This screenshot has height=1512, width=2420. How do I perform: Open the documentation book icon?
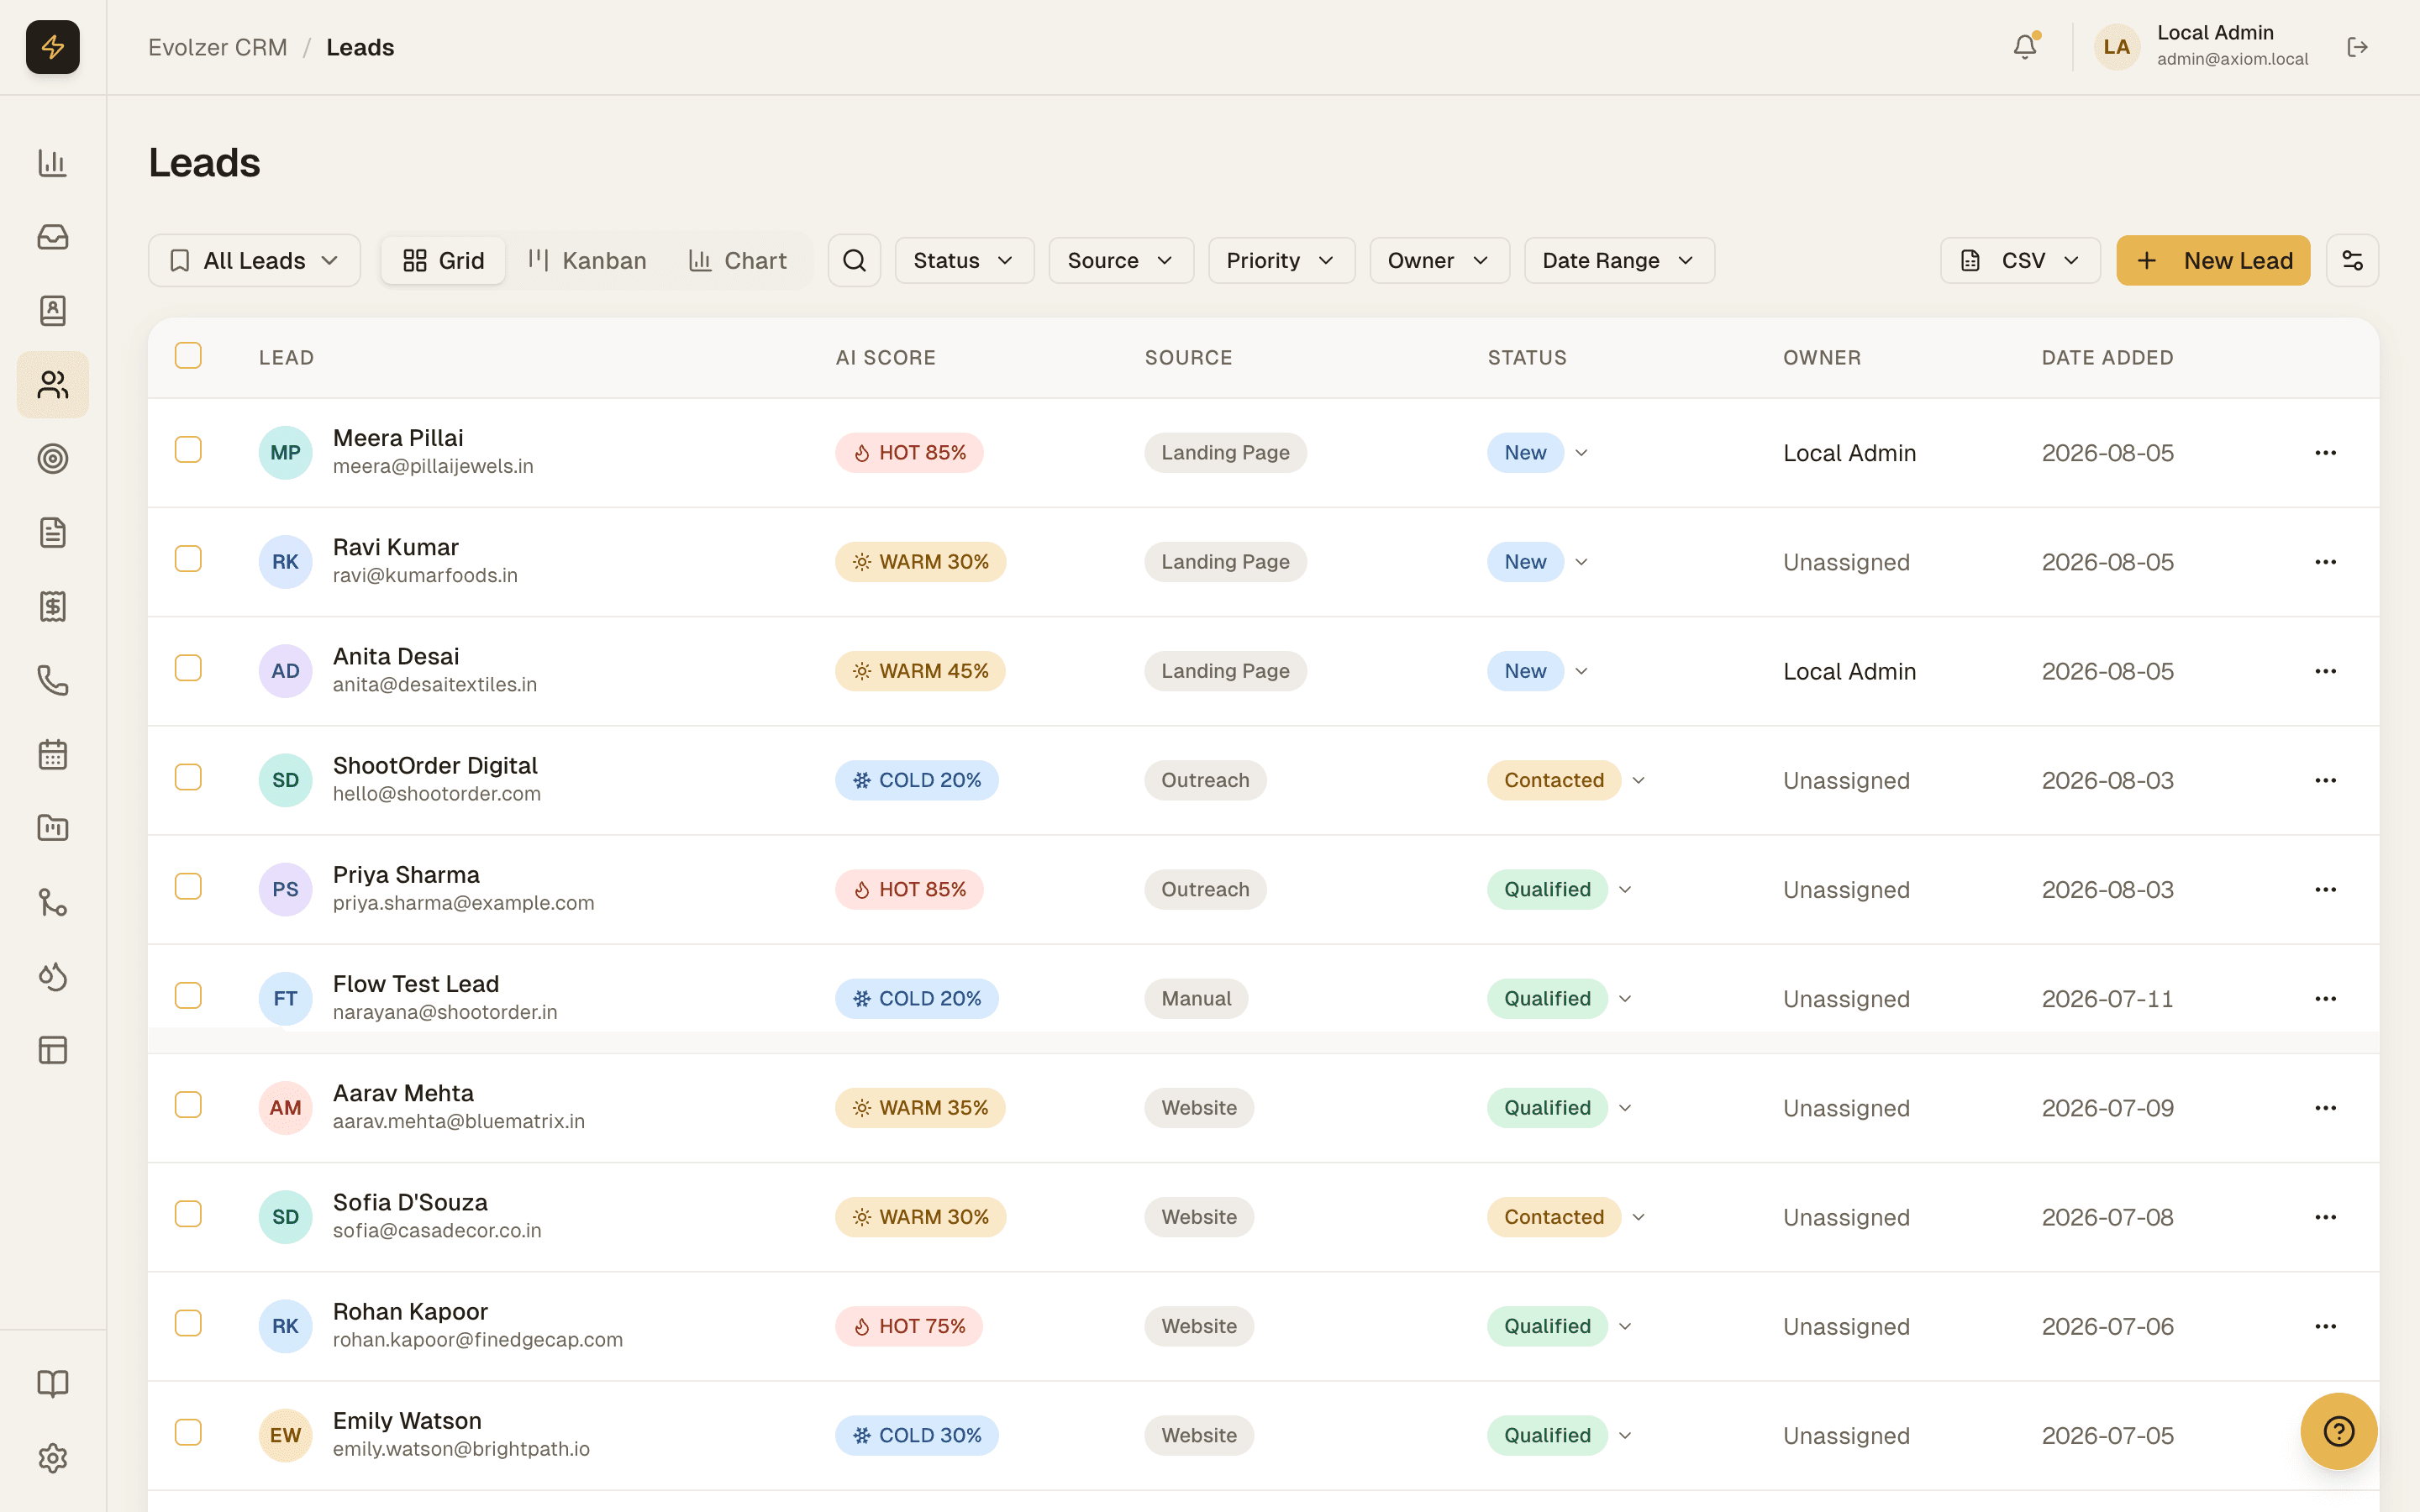pos(53,1384)
